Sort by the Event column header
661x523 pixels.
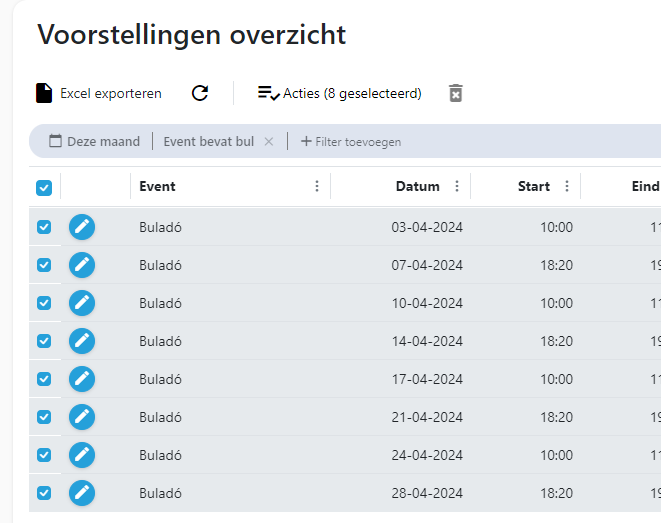pos(157,186)
